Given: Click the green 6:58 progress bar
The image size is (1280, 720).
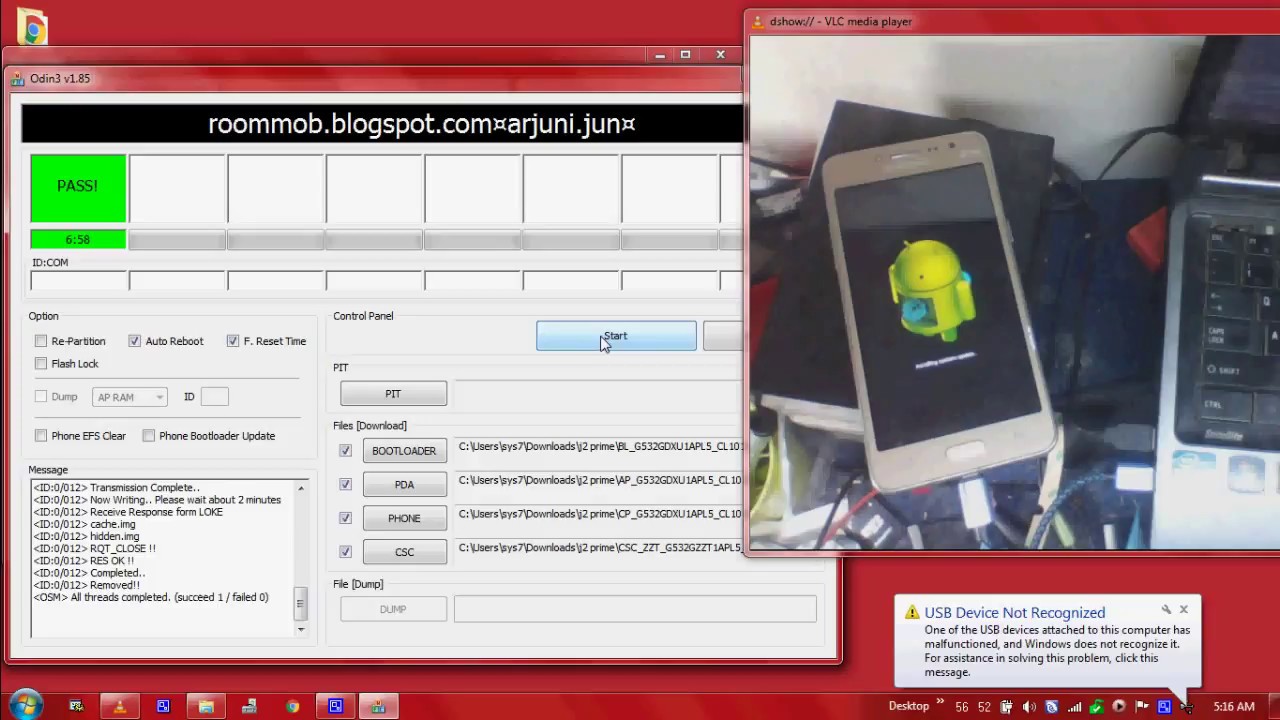Looking at the screenshot, I should (x=78, y=240).
